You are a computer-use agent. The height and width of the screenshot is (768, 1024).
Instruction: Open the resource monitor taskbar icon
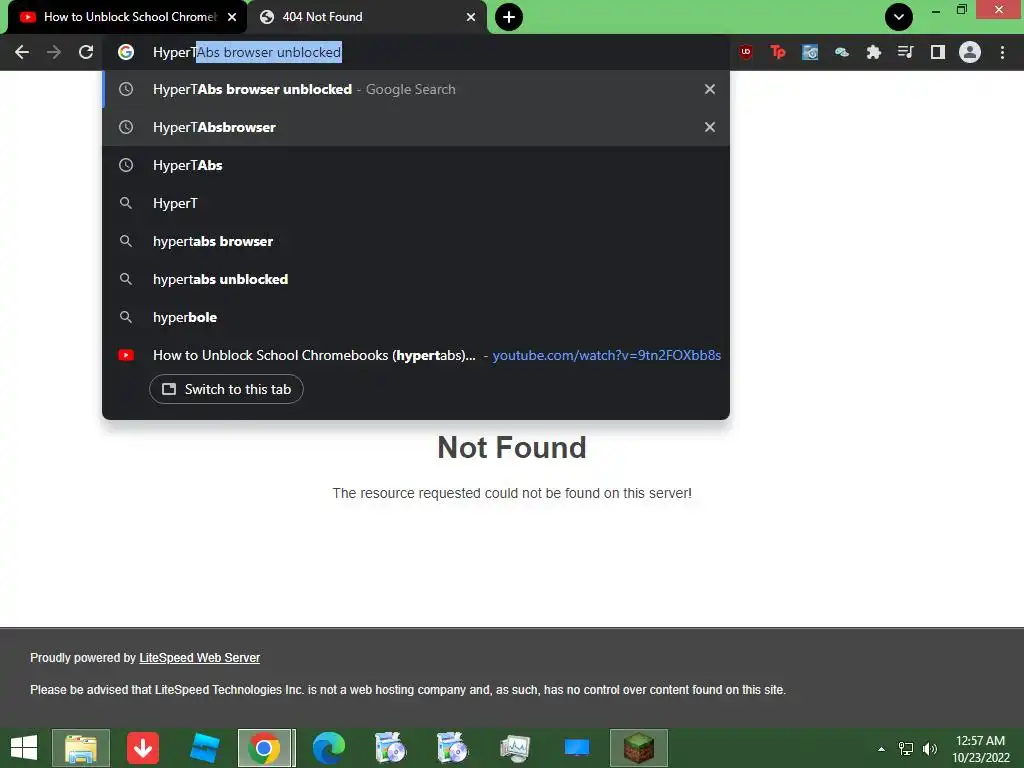515,748
